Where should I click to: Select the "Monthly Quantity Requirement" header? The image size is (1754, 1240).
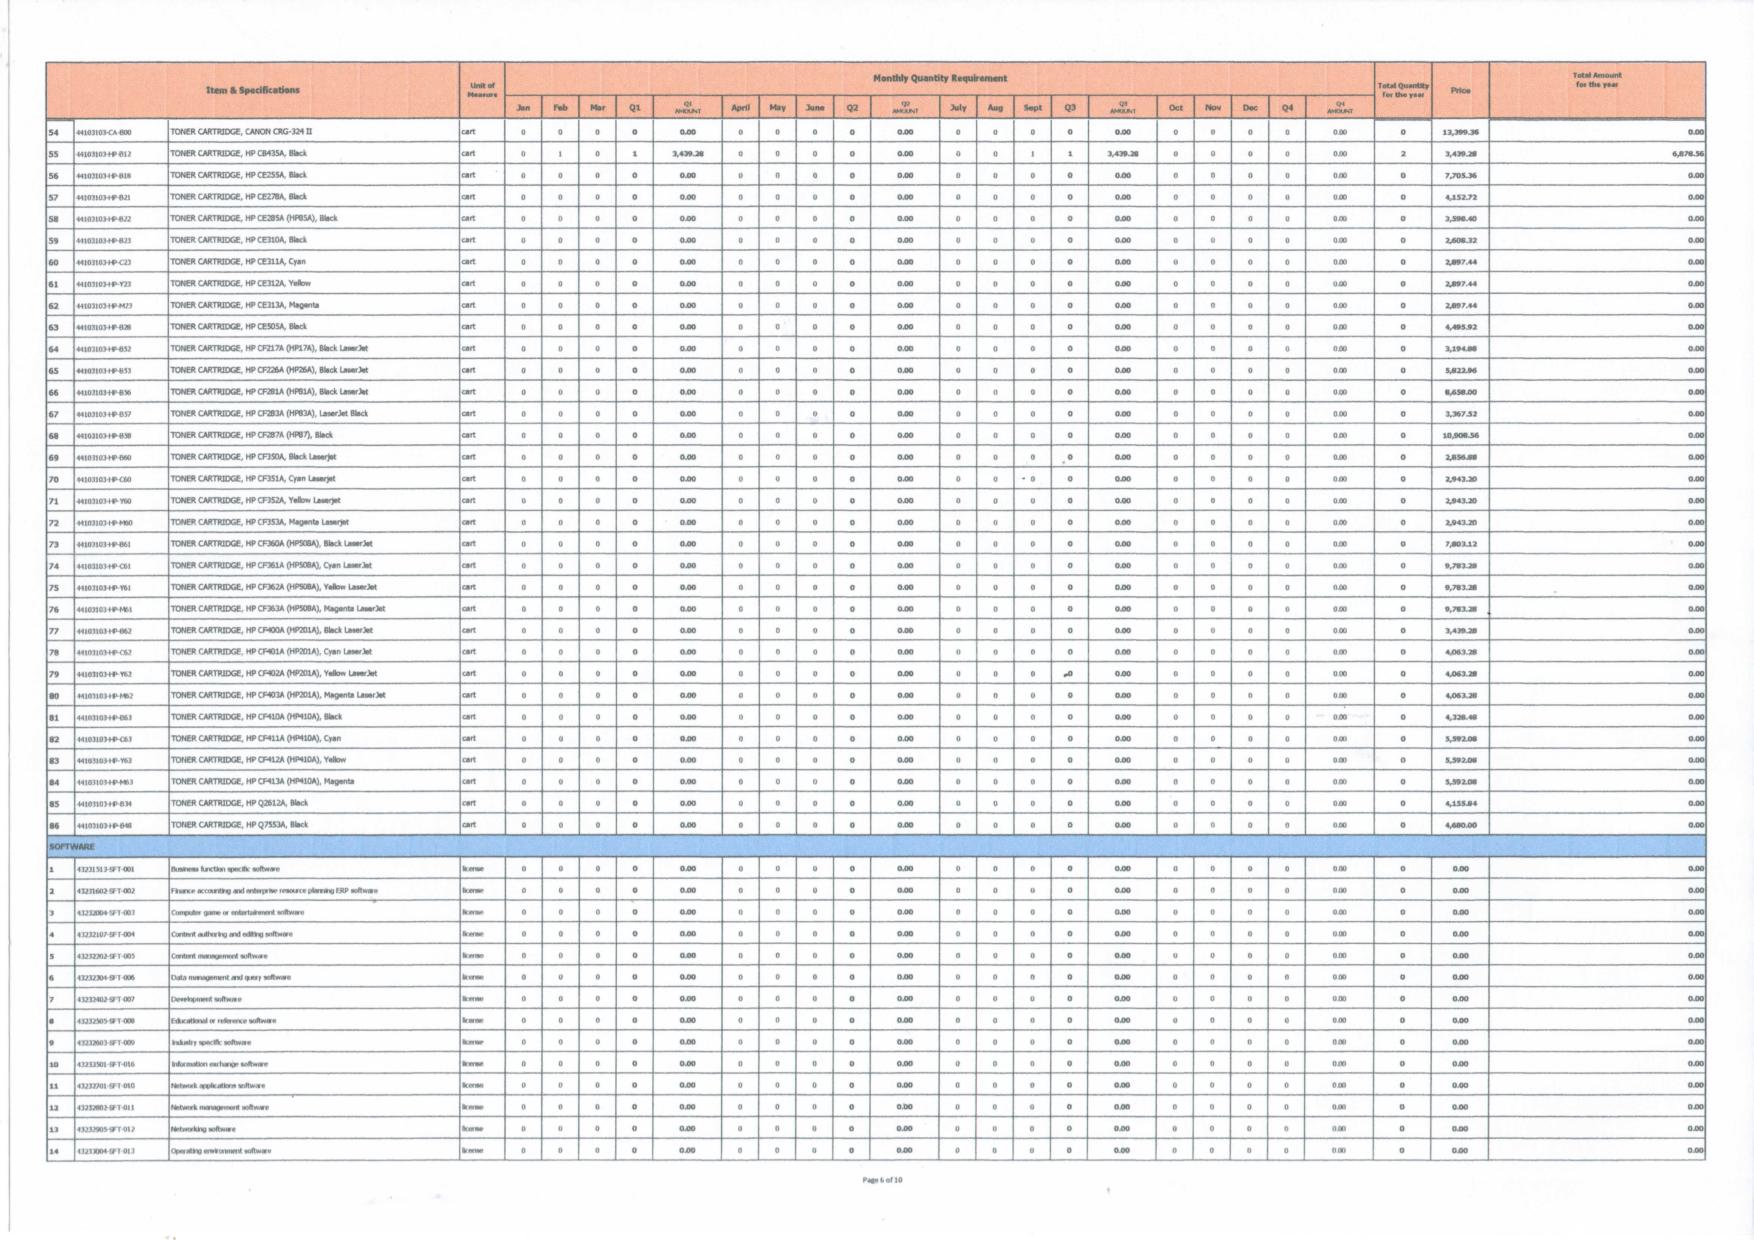click(x=939, y=78)
